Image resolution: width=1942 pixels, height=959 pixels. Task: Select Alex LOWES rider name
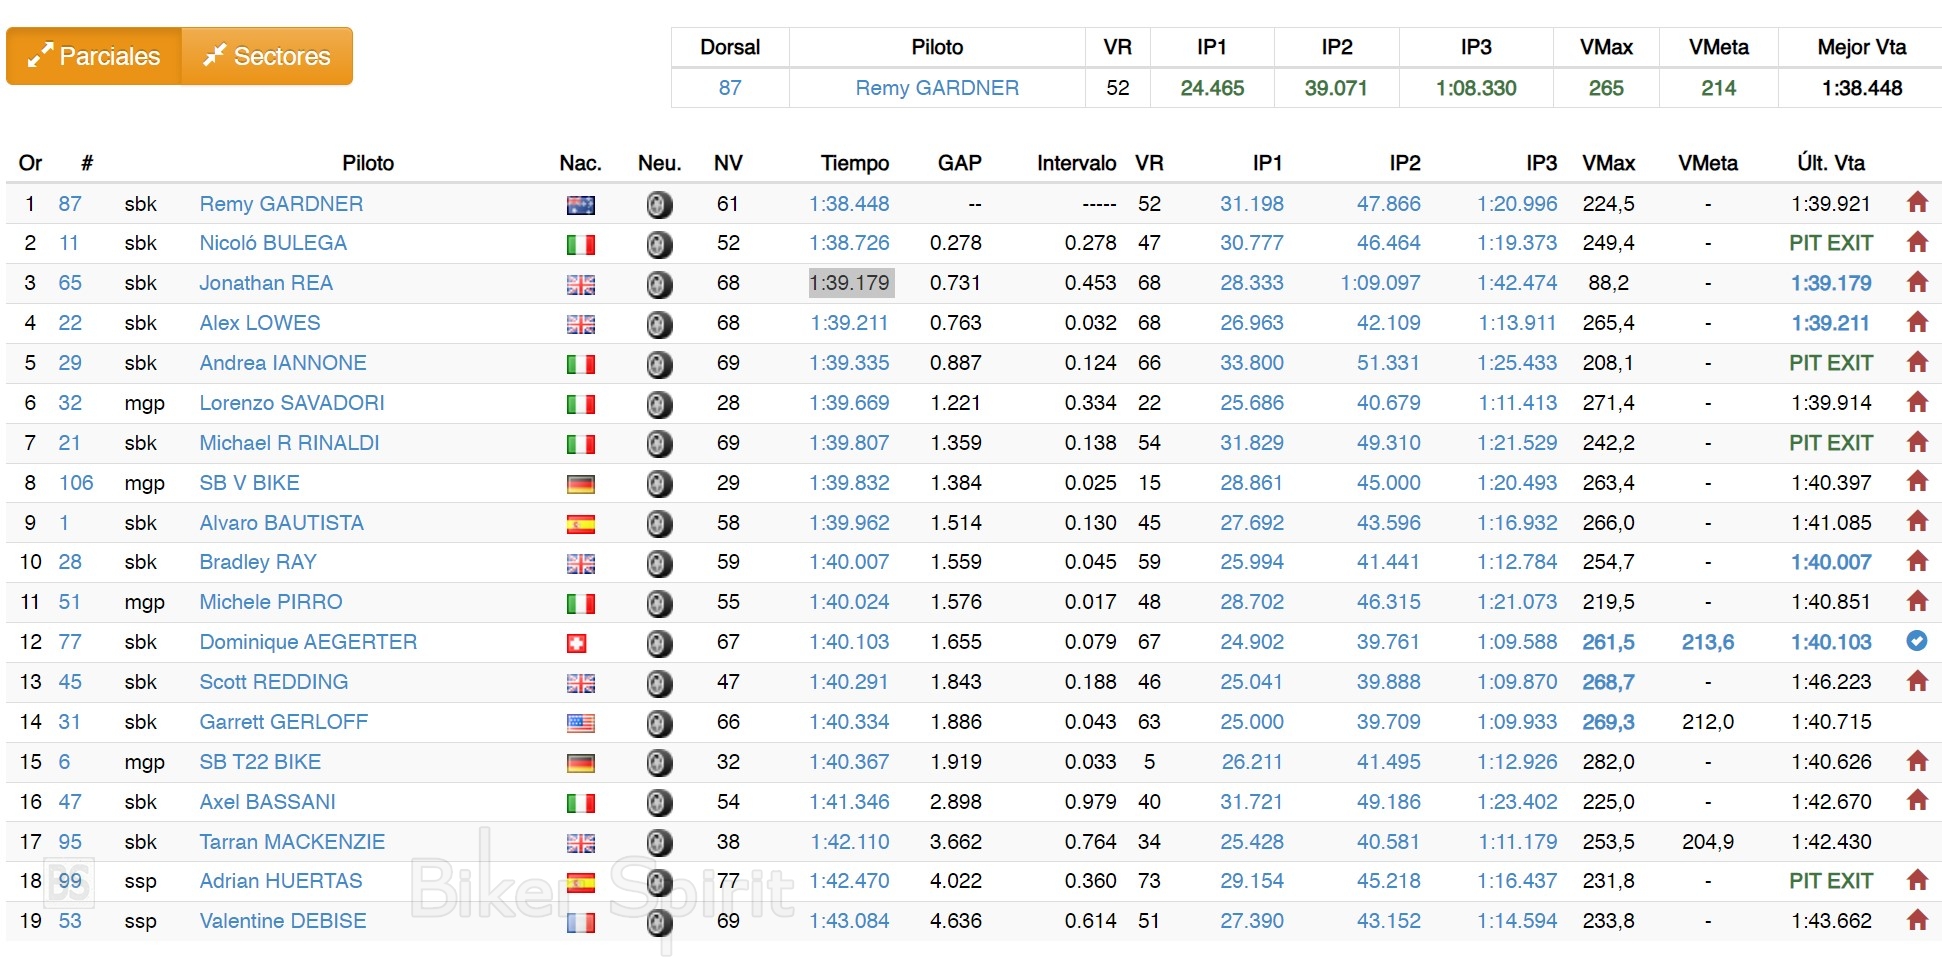(x=260, y=323)
